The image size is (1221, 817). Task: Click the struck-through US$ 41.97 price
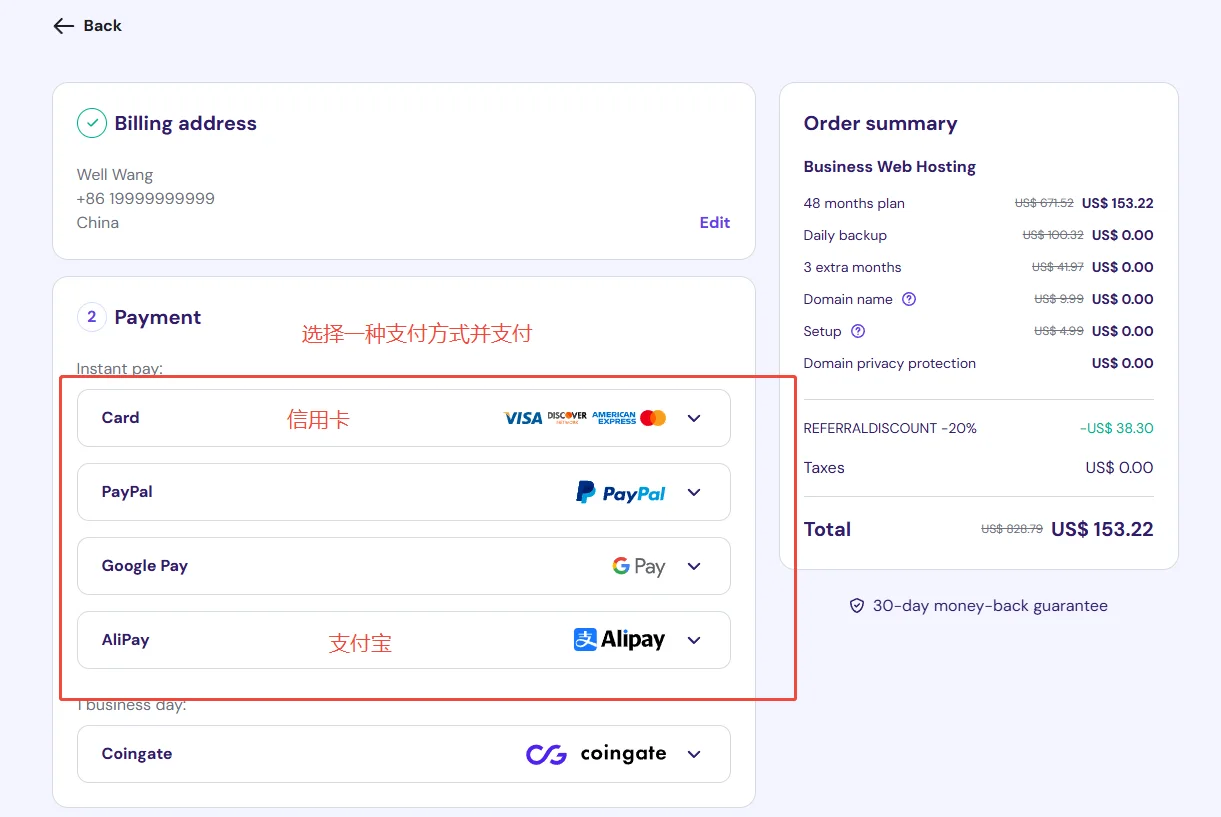pos(1058,267)
